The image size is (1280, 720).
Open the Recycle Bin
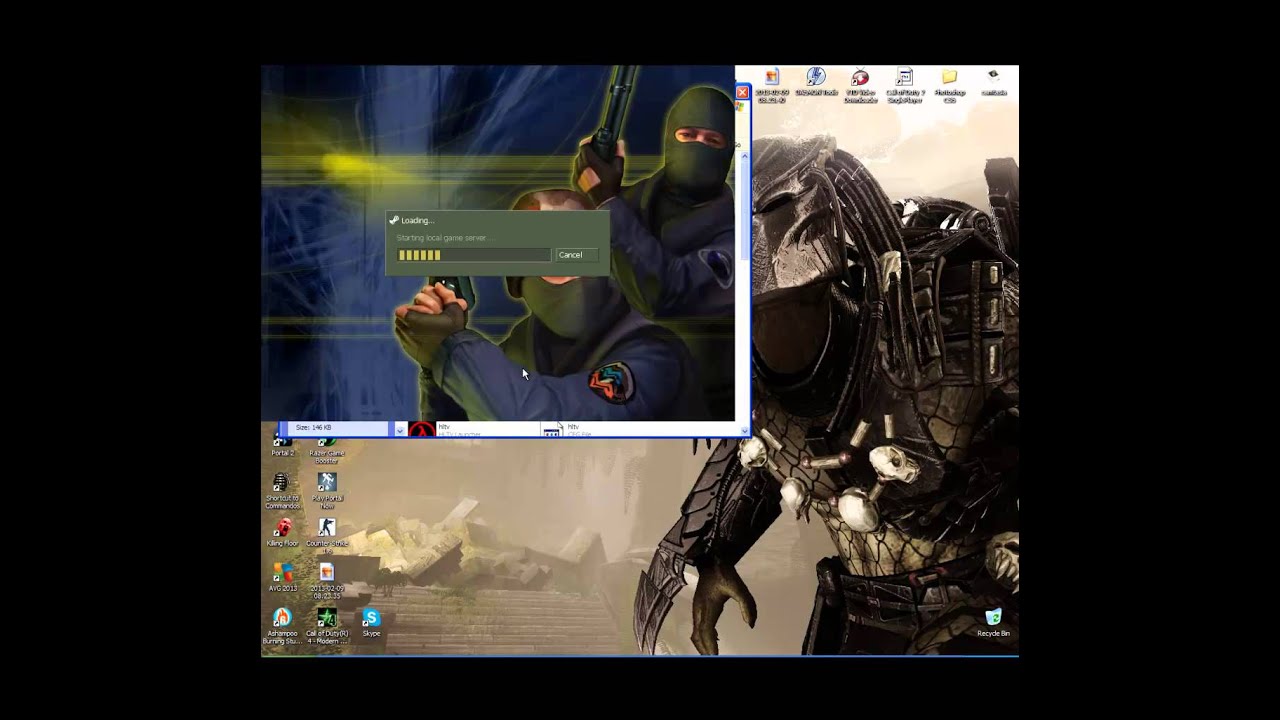pyautogui.click(x=993, y=623)
